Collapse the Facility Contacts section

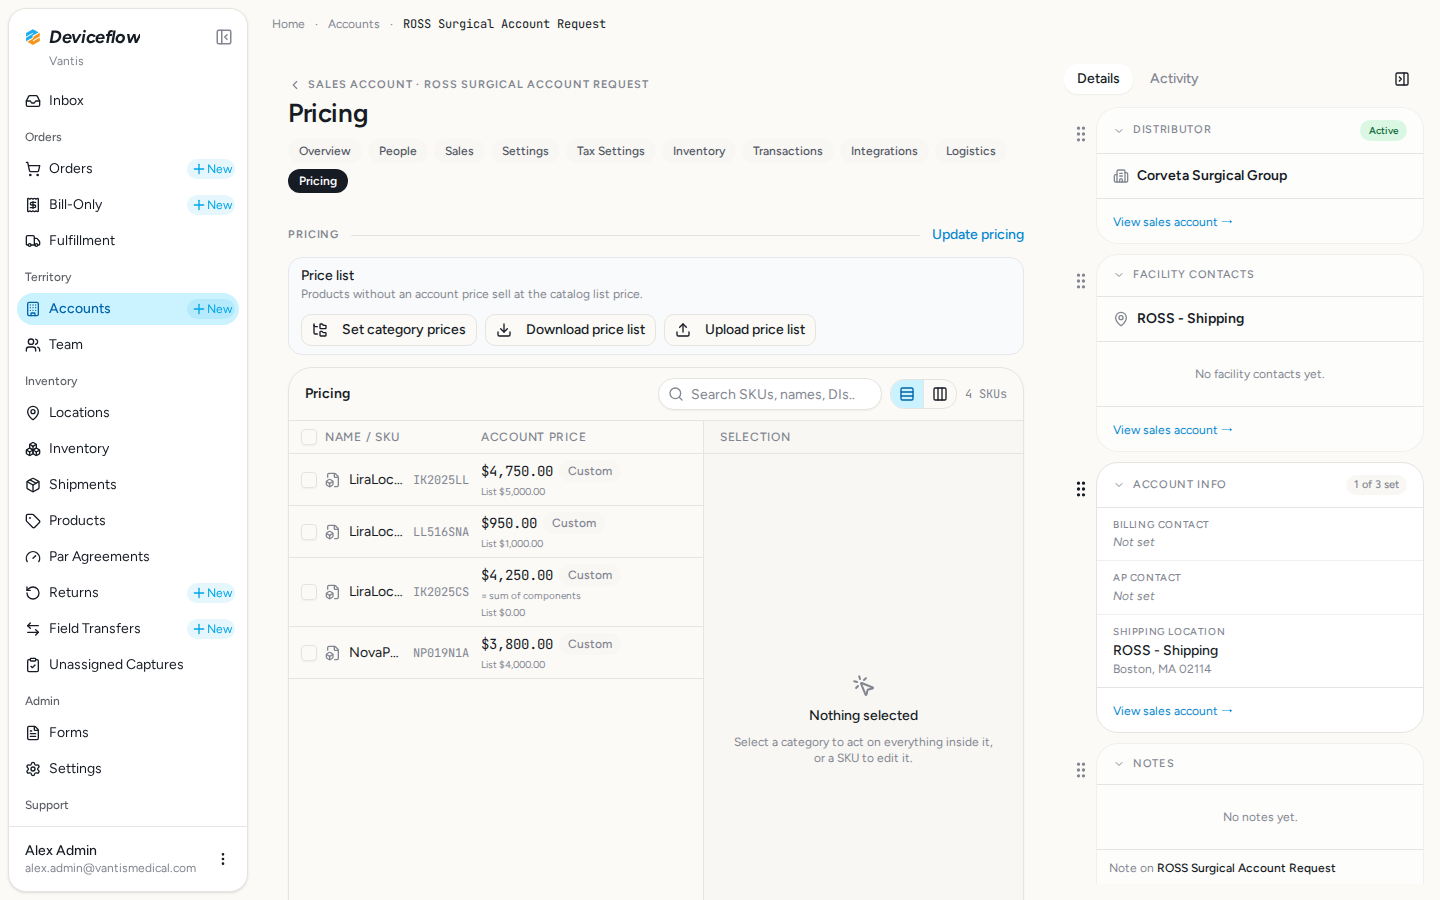click(x=1119, y=275)
